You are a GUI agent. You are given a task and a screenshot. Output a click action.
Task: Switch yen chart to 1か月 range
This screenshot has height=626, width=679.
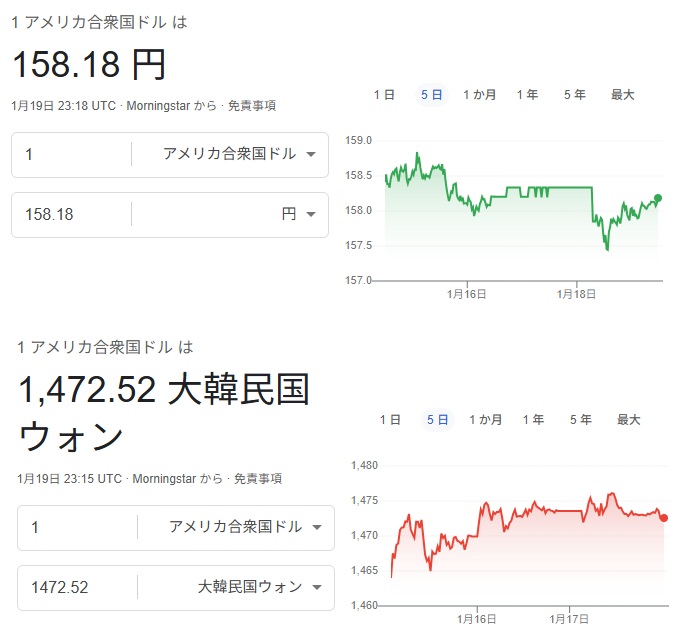tap(479, 95)
